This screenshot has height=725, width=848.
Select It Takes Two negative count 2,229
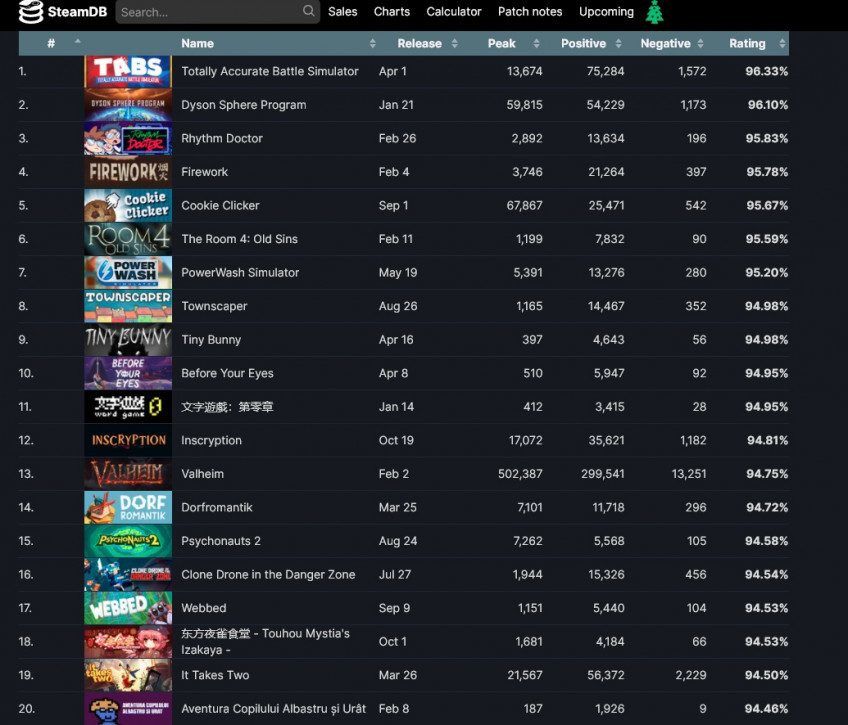point(691,675)
